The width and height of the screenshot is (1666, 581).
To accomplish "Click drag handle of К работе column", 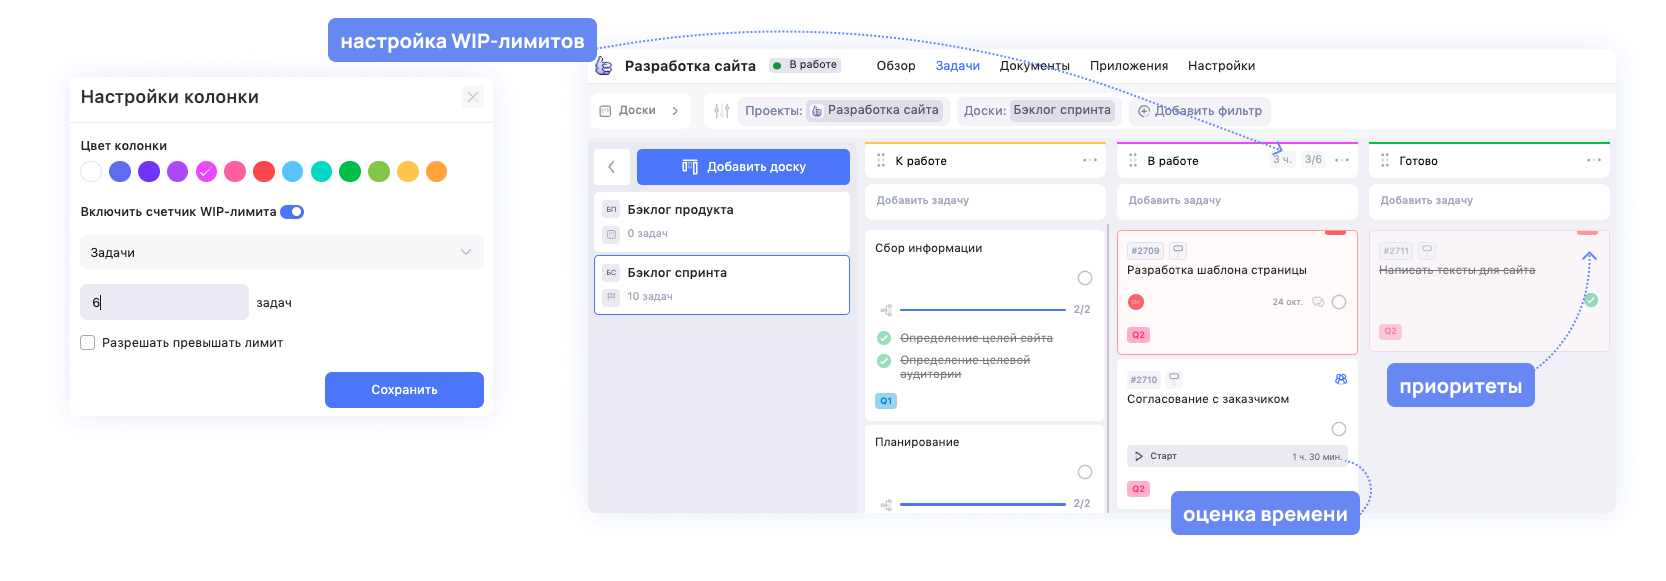I will (881, 161).
